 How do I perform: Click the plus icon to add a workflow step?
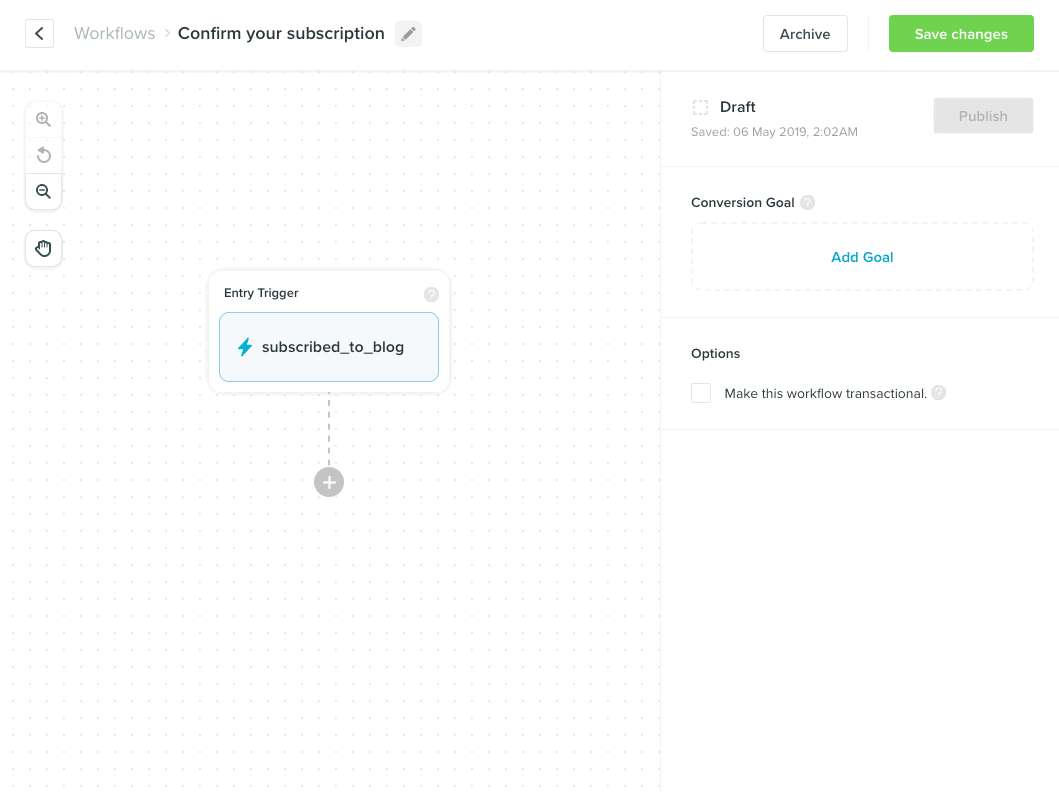click(x=328, y=482)
